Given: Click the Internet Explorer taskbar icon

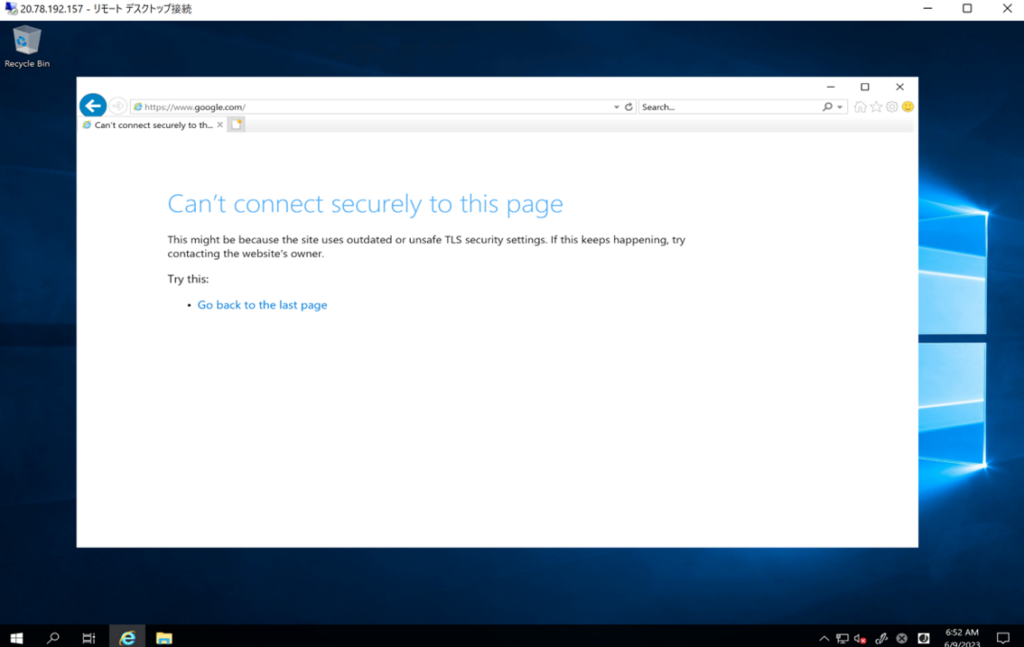Looking at the screenshot, I should tap(127, 638).
